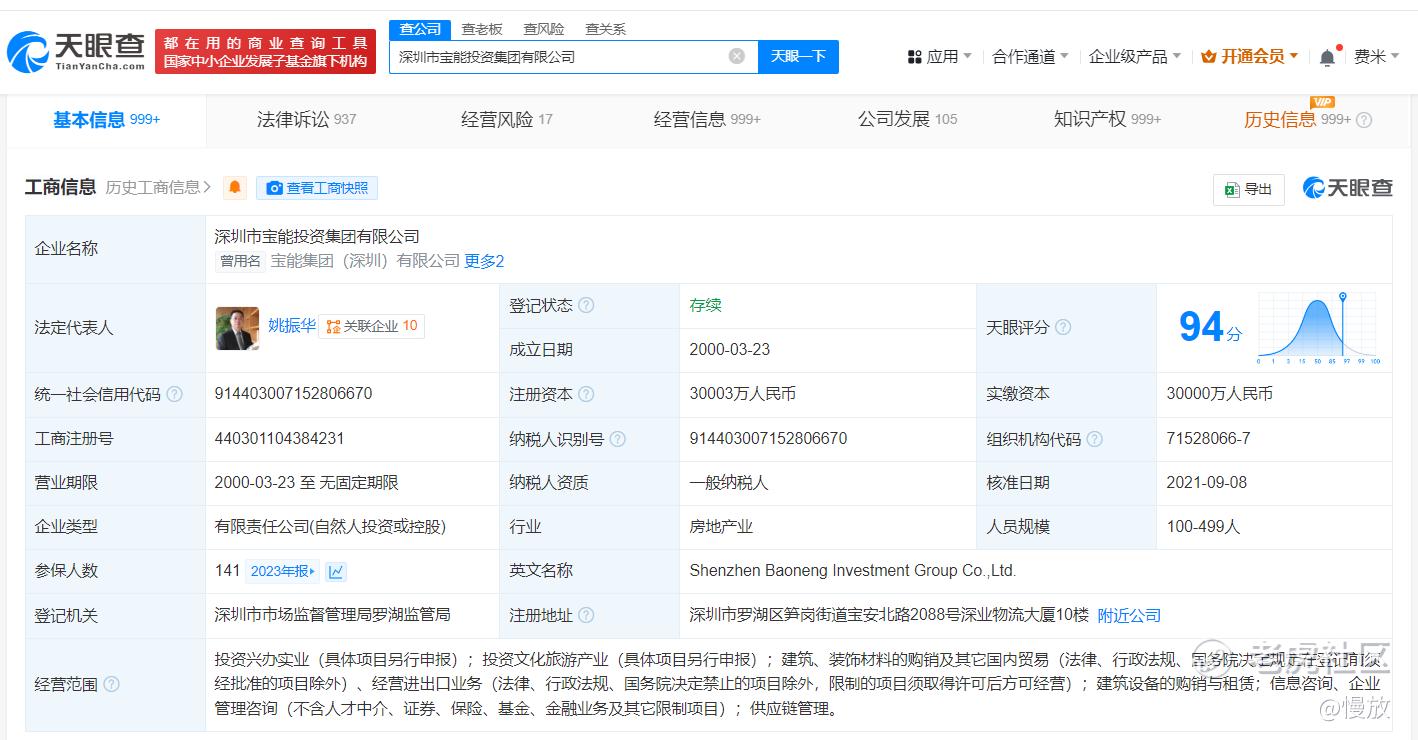Click the 天眼评分 distribution chart
Image resolution: width=1418 pixels, height=740 pixels.
click(x=1319, y=328)
